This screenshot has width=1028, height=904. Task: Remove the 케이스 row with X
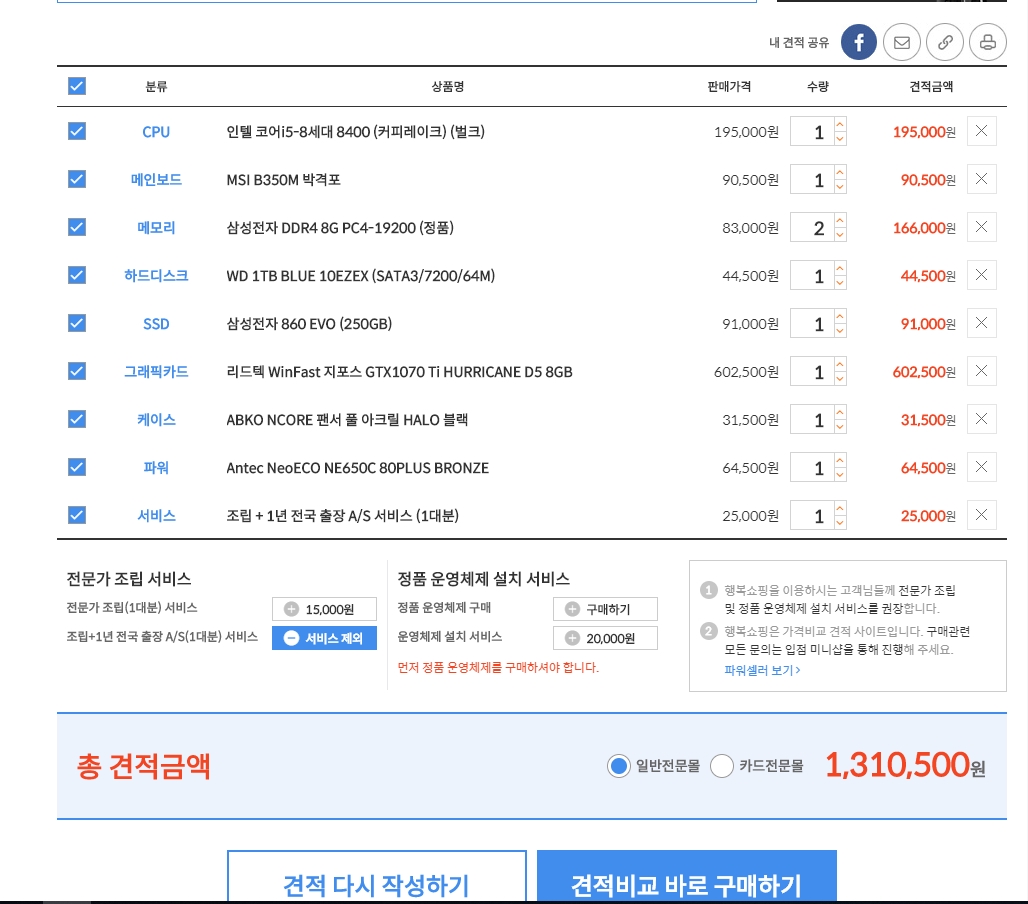pos(981,419)
